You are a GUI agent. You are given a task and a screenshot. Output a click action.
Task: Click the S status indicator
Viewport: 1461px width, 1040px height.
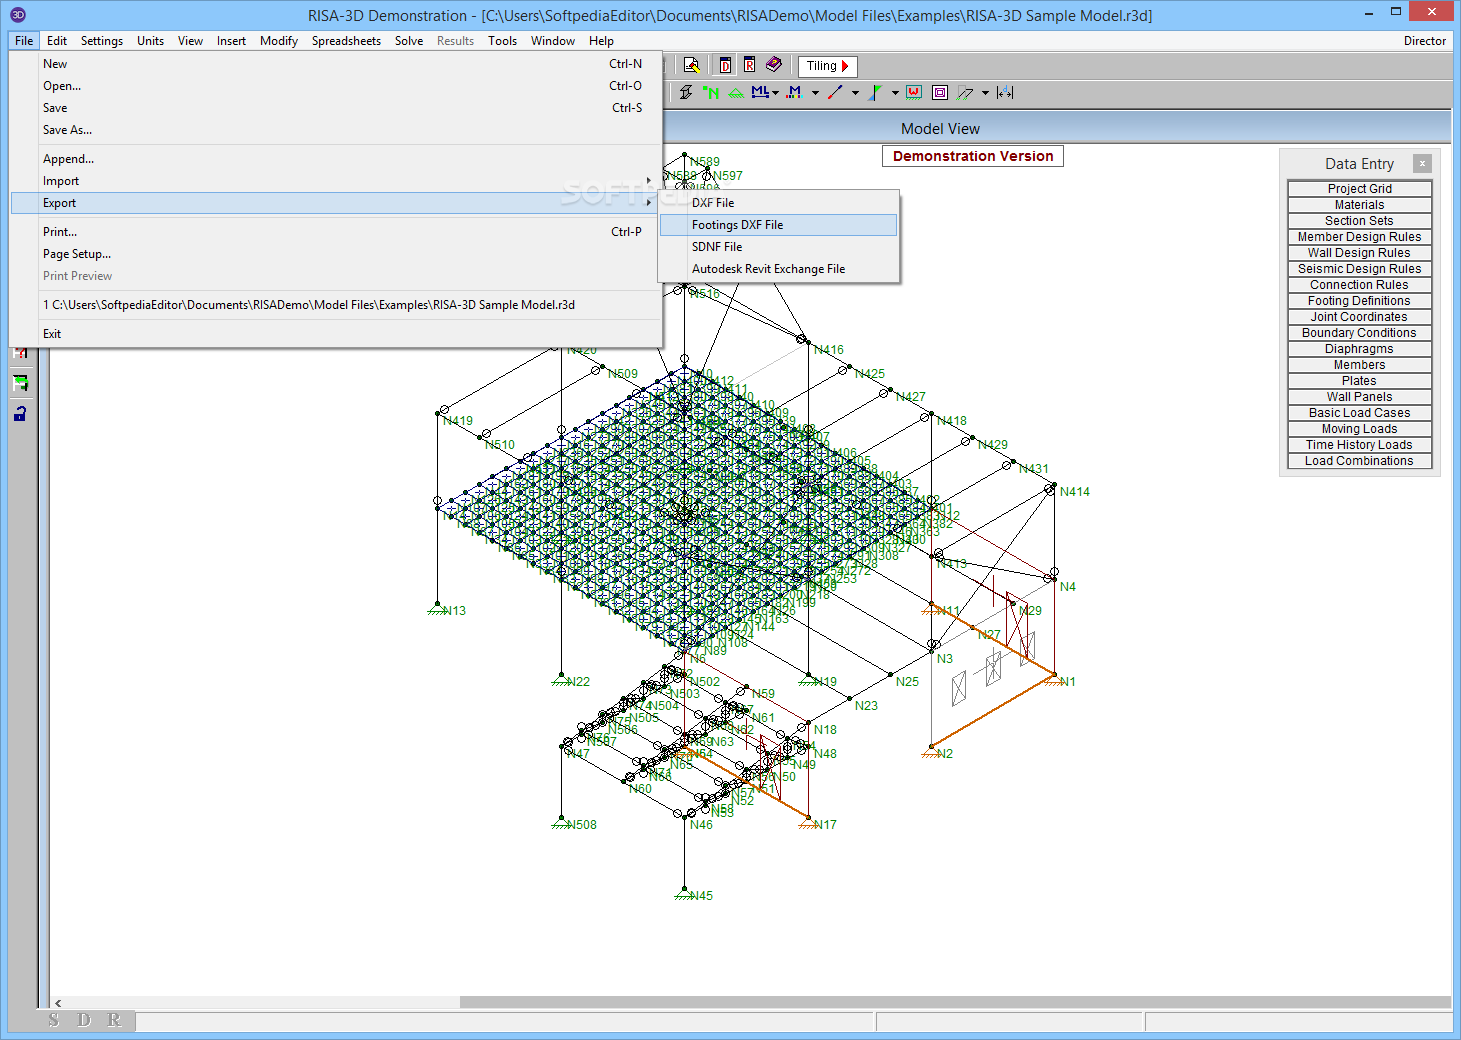[54, 1020]
